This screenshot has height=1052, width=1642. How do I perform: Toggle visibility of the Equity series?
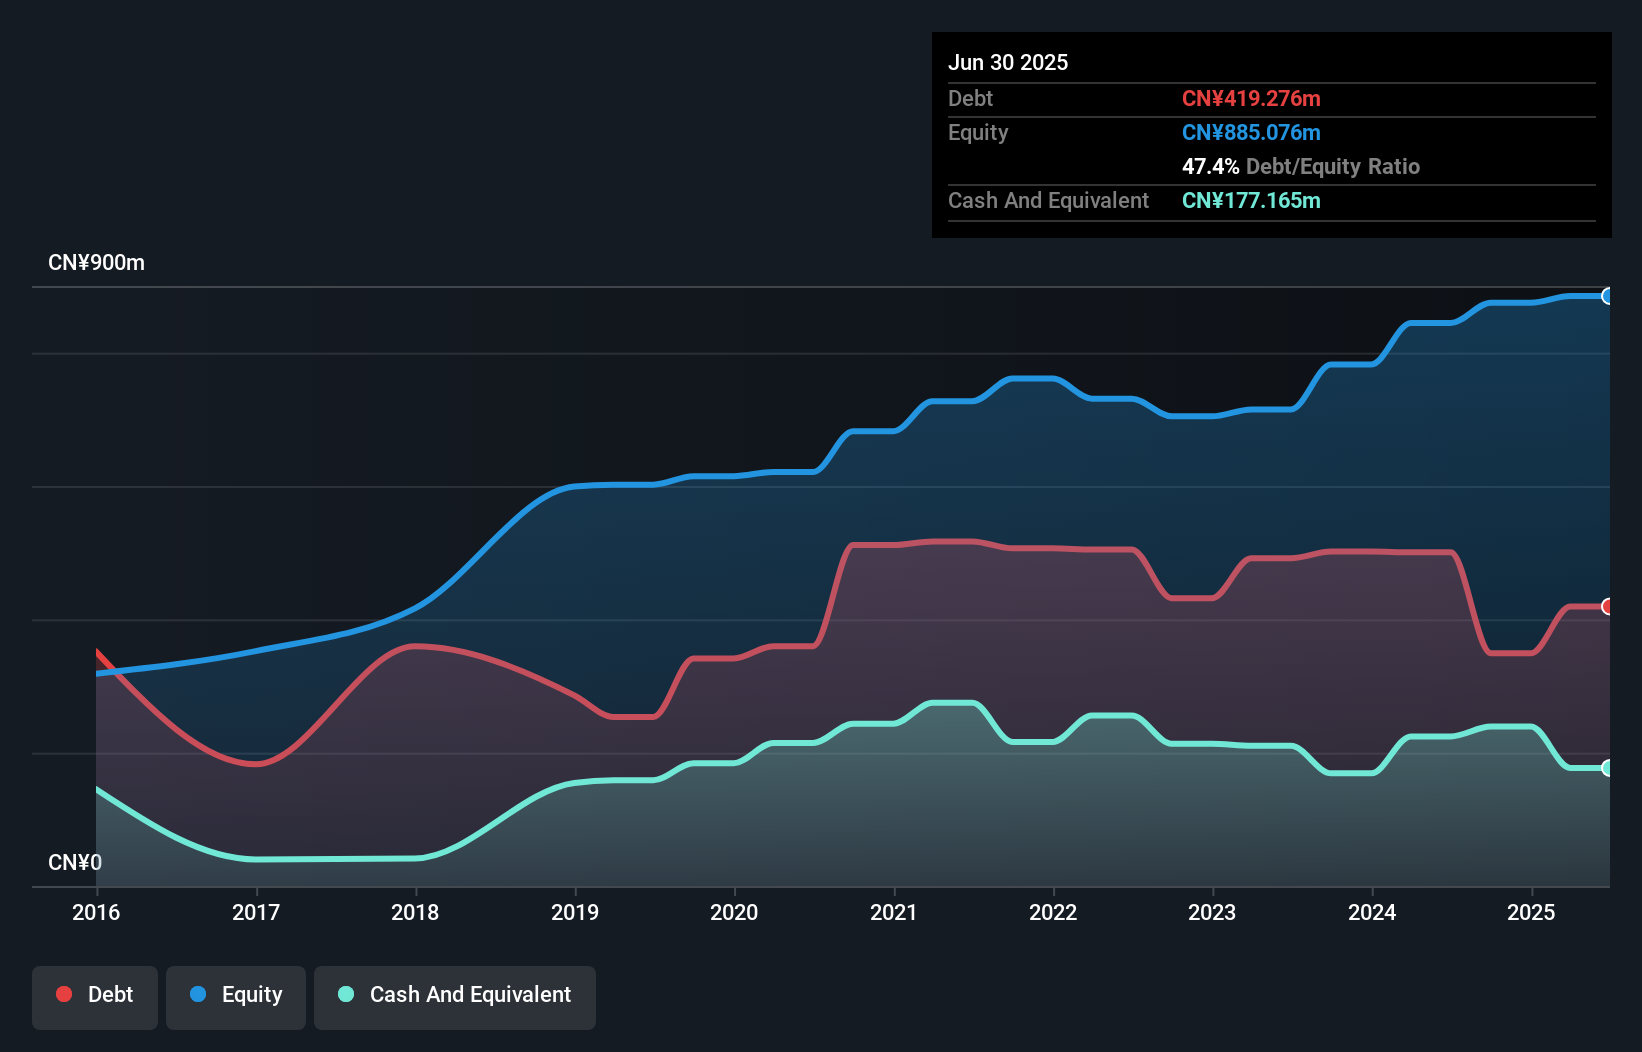[x=235, y=995]
